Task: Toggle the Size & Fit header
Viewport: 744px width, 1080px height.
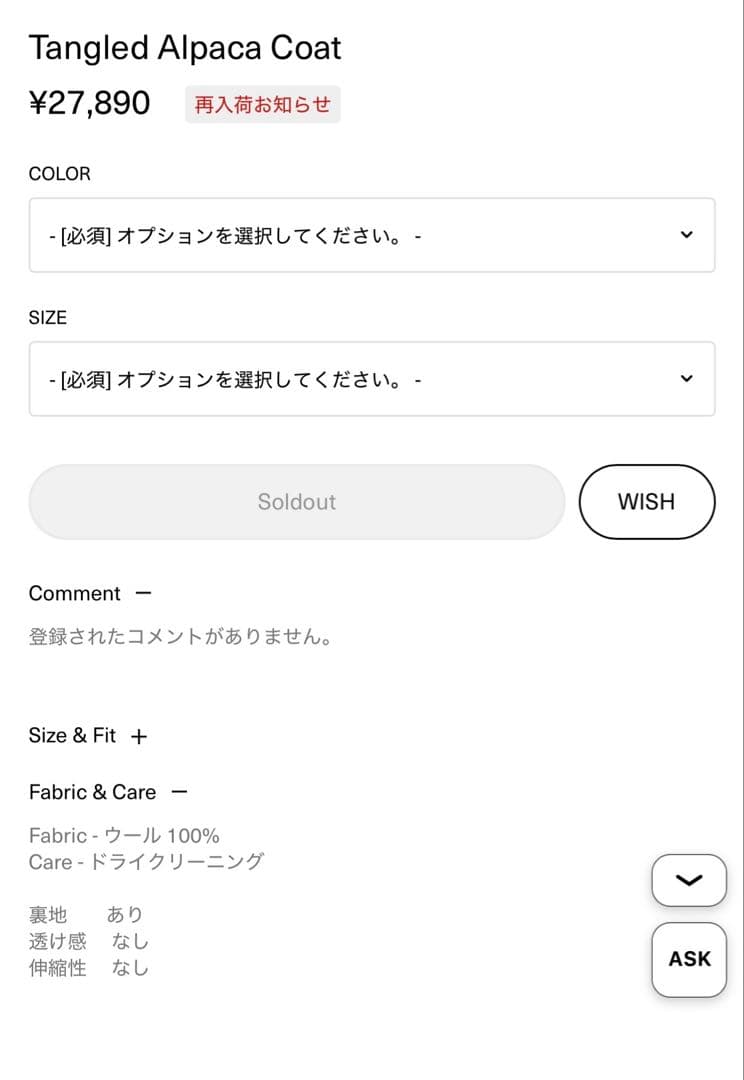Action: [73, 736]
